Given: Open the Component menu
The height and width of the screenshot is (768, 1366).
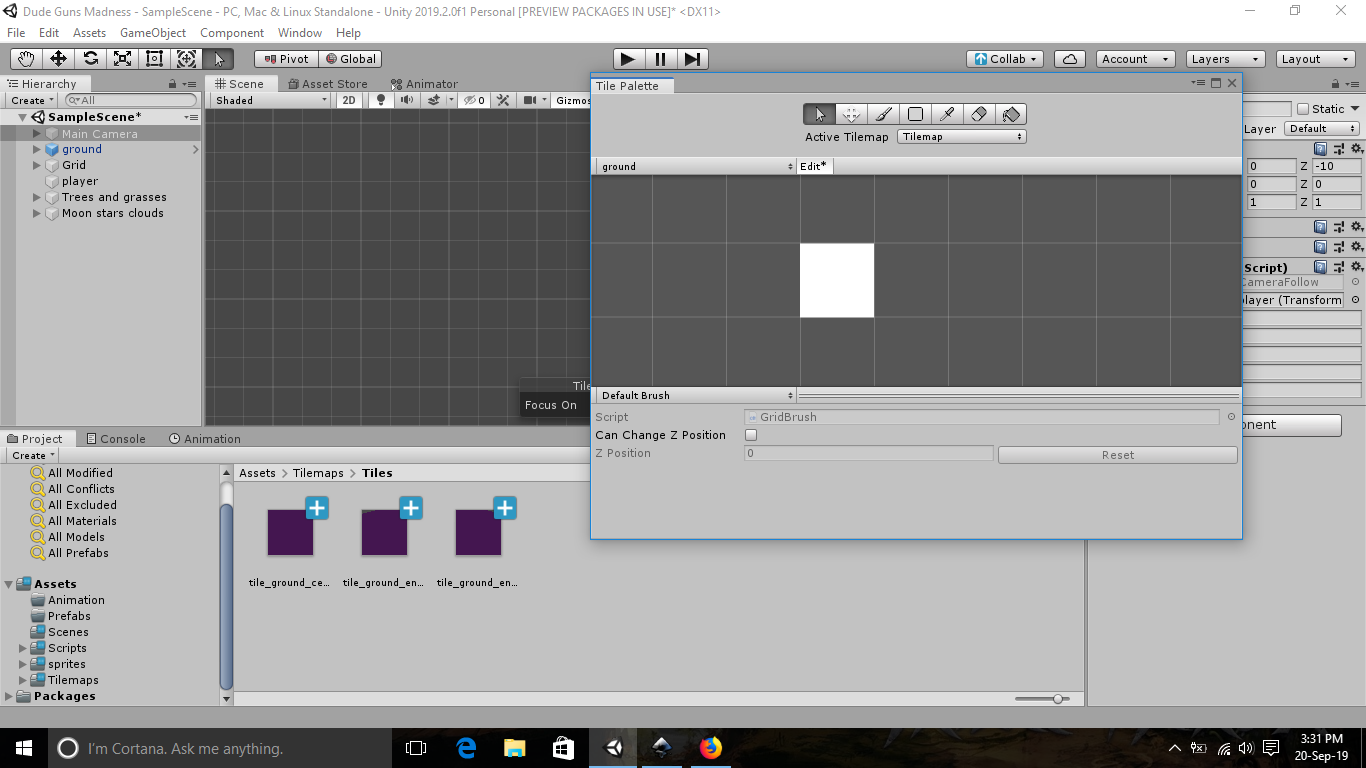Looking at the screenshot, I should [232, 32].
